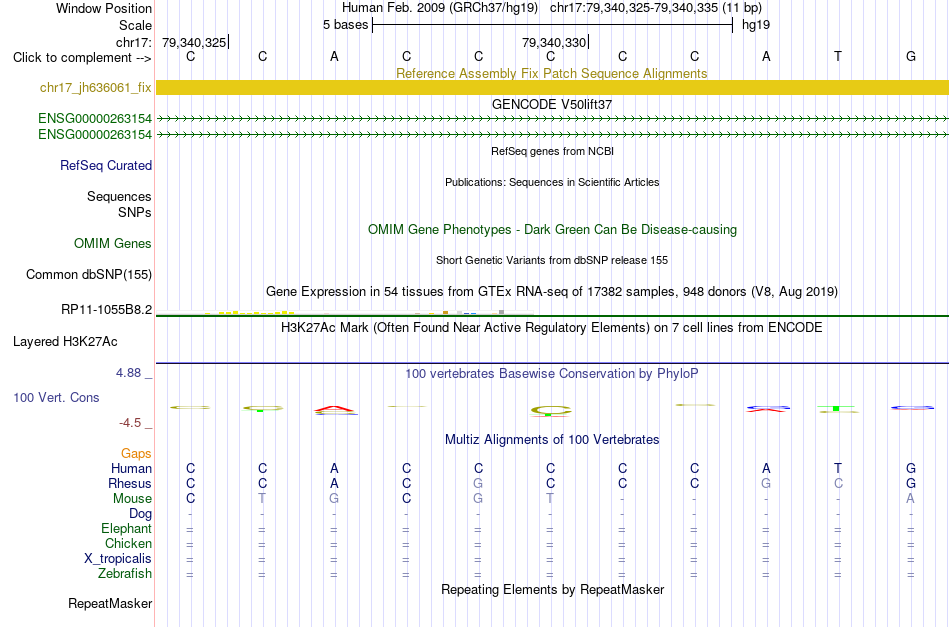Click '100 vertebrates Basewise Conservation by PhyloP' title
This screenshot has width=950, height=627.
[x=552, y=374]
